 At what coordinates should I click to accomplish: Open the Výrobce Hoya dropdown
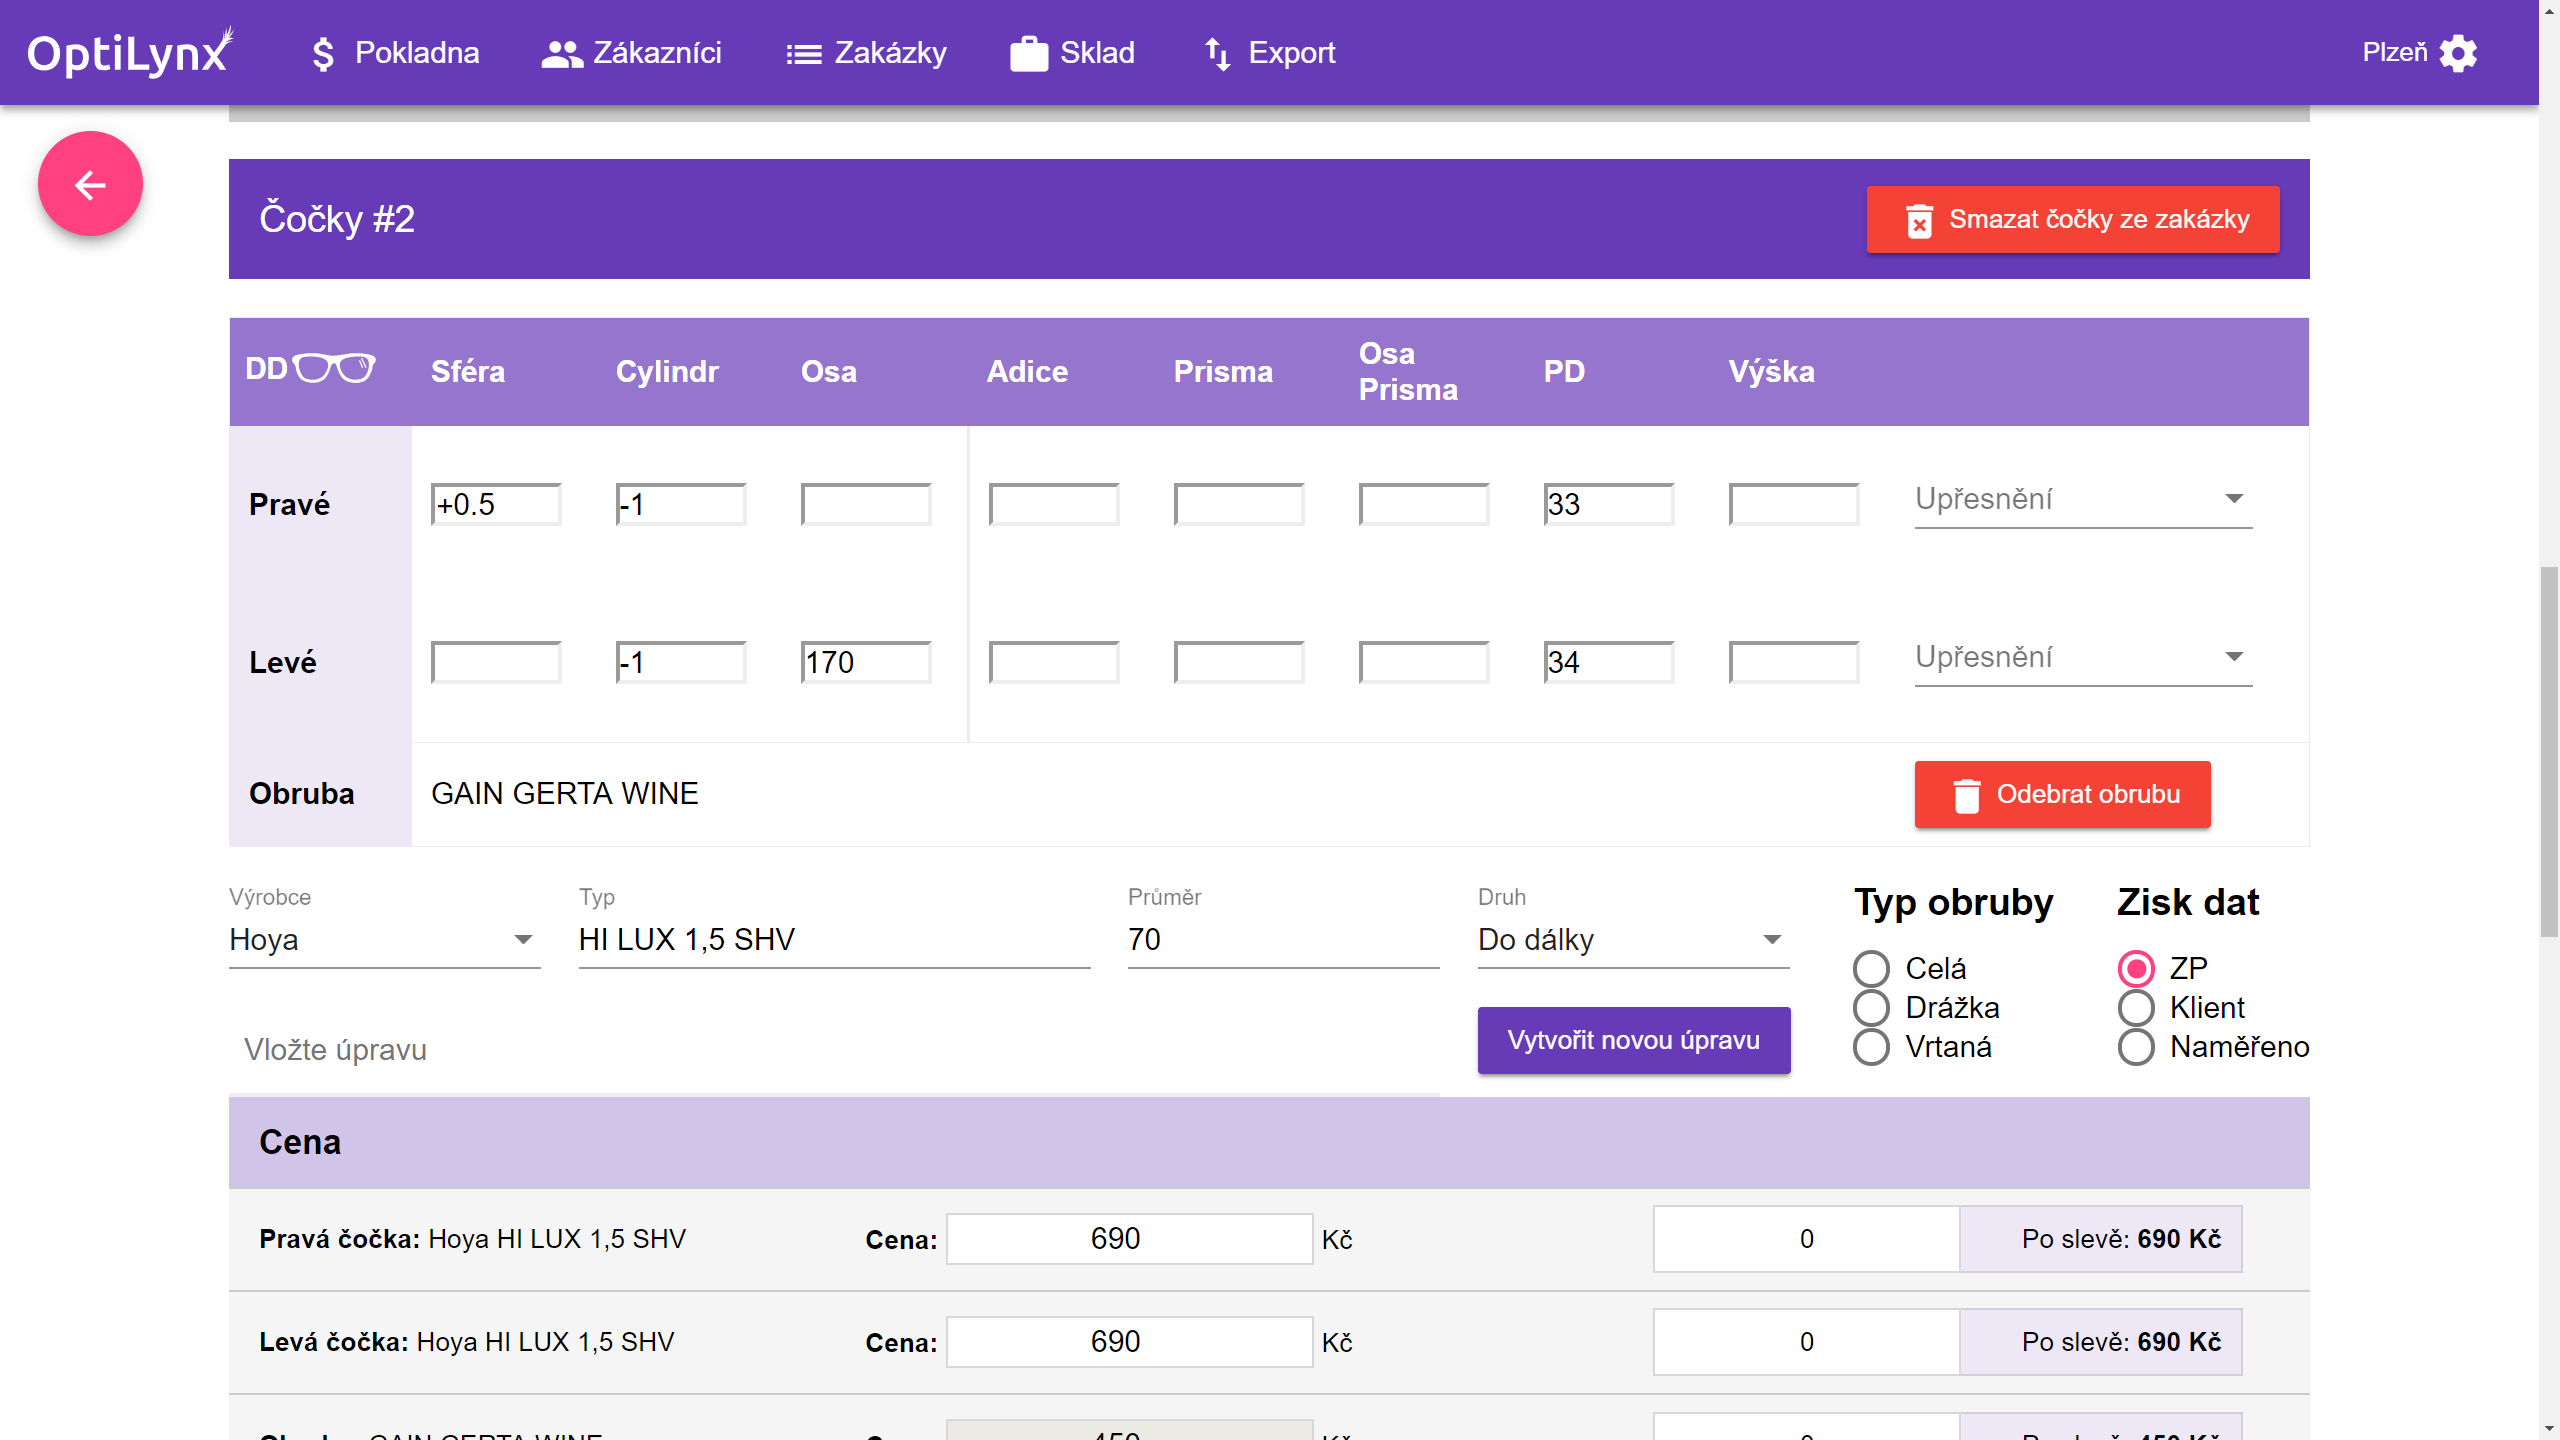(x=384, y=940)
